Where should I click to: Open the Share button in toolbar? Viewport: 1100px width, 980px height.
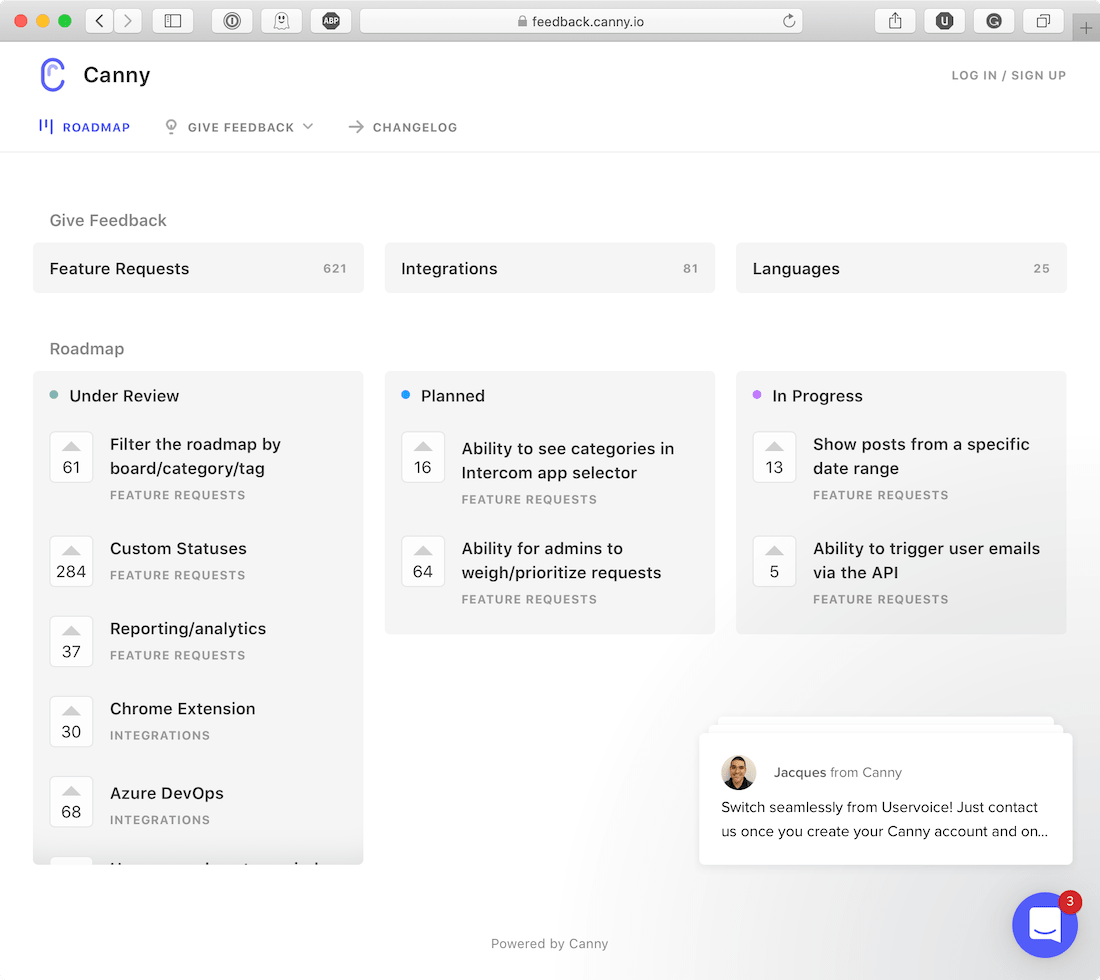895,21
